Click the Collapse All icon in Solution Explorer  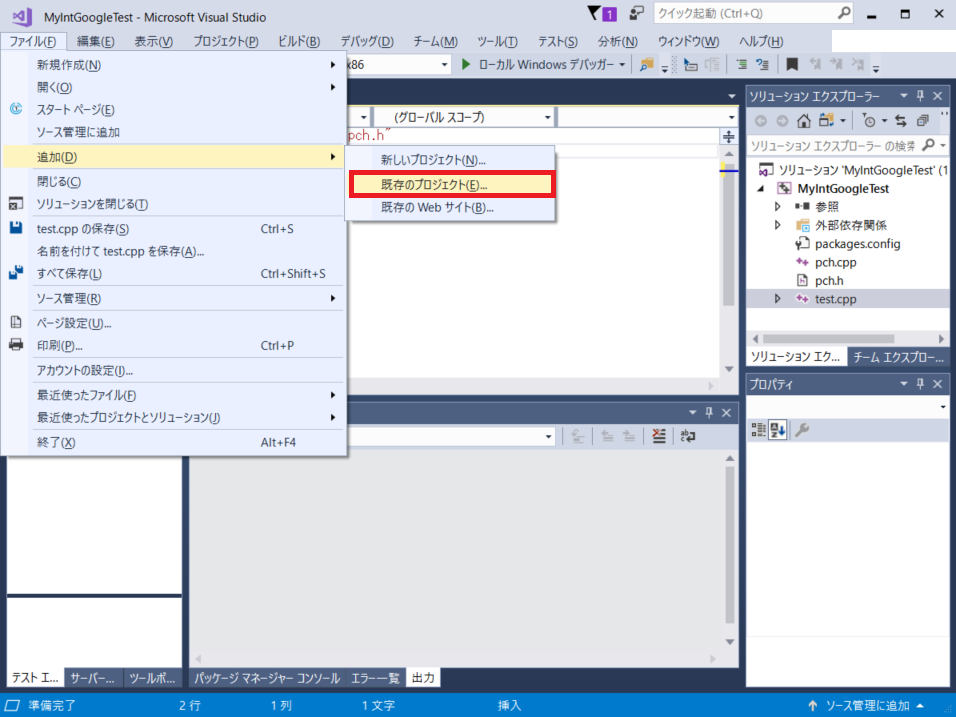click(x=922, y=121)
